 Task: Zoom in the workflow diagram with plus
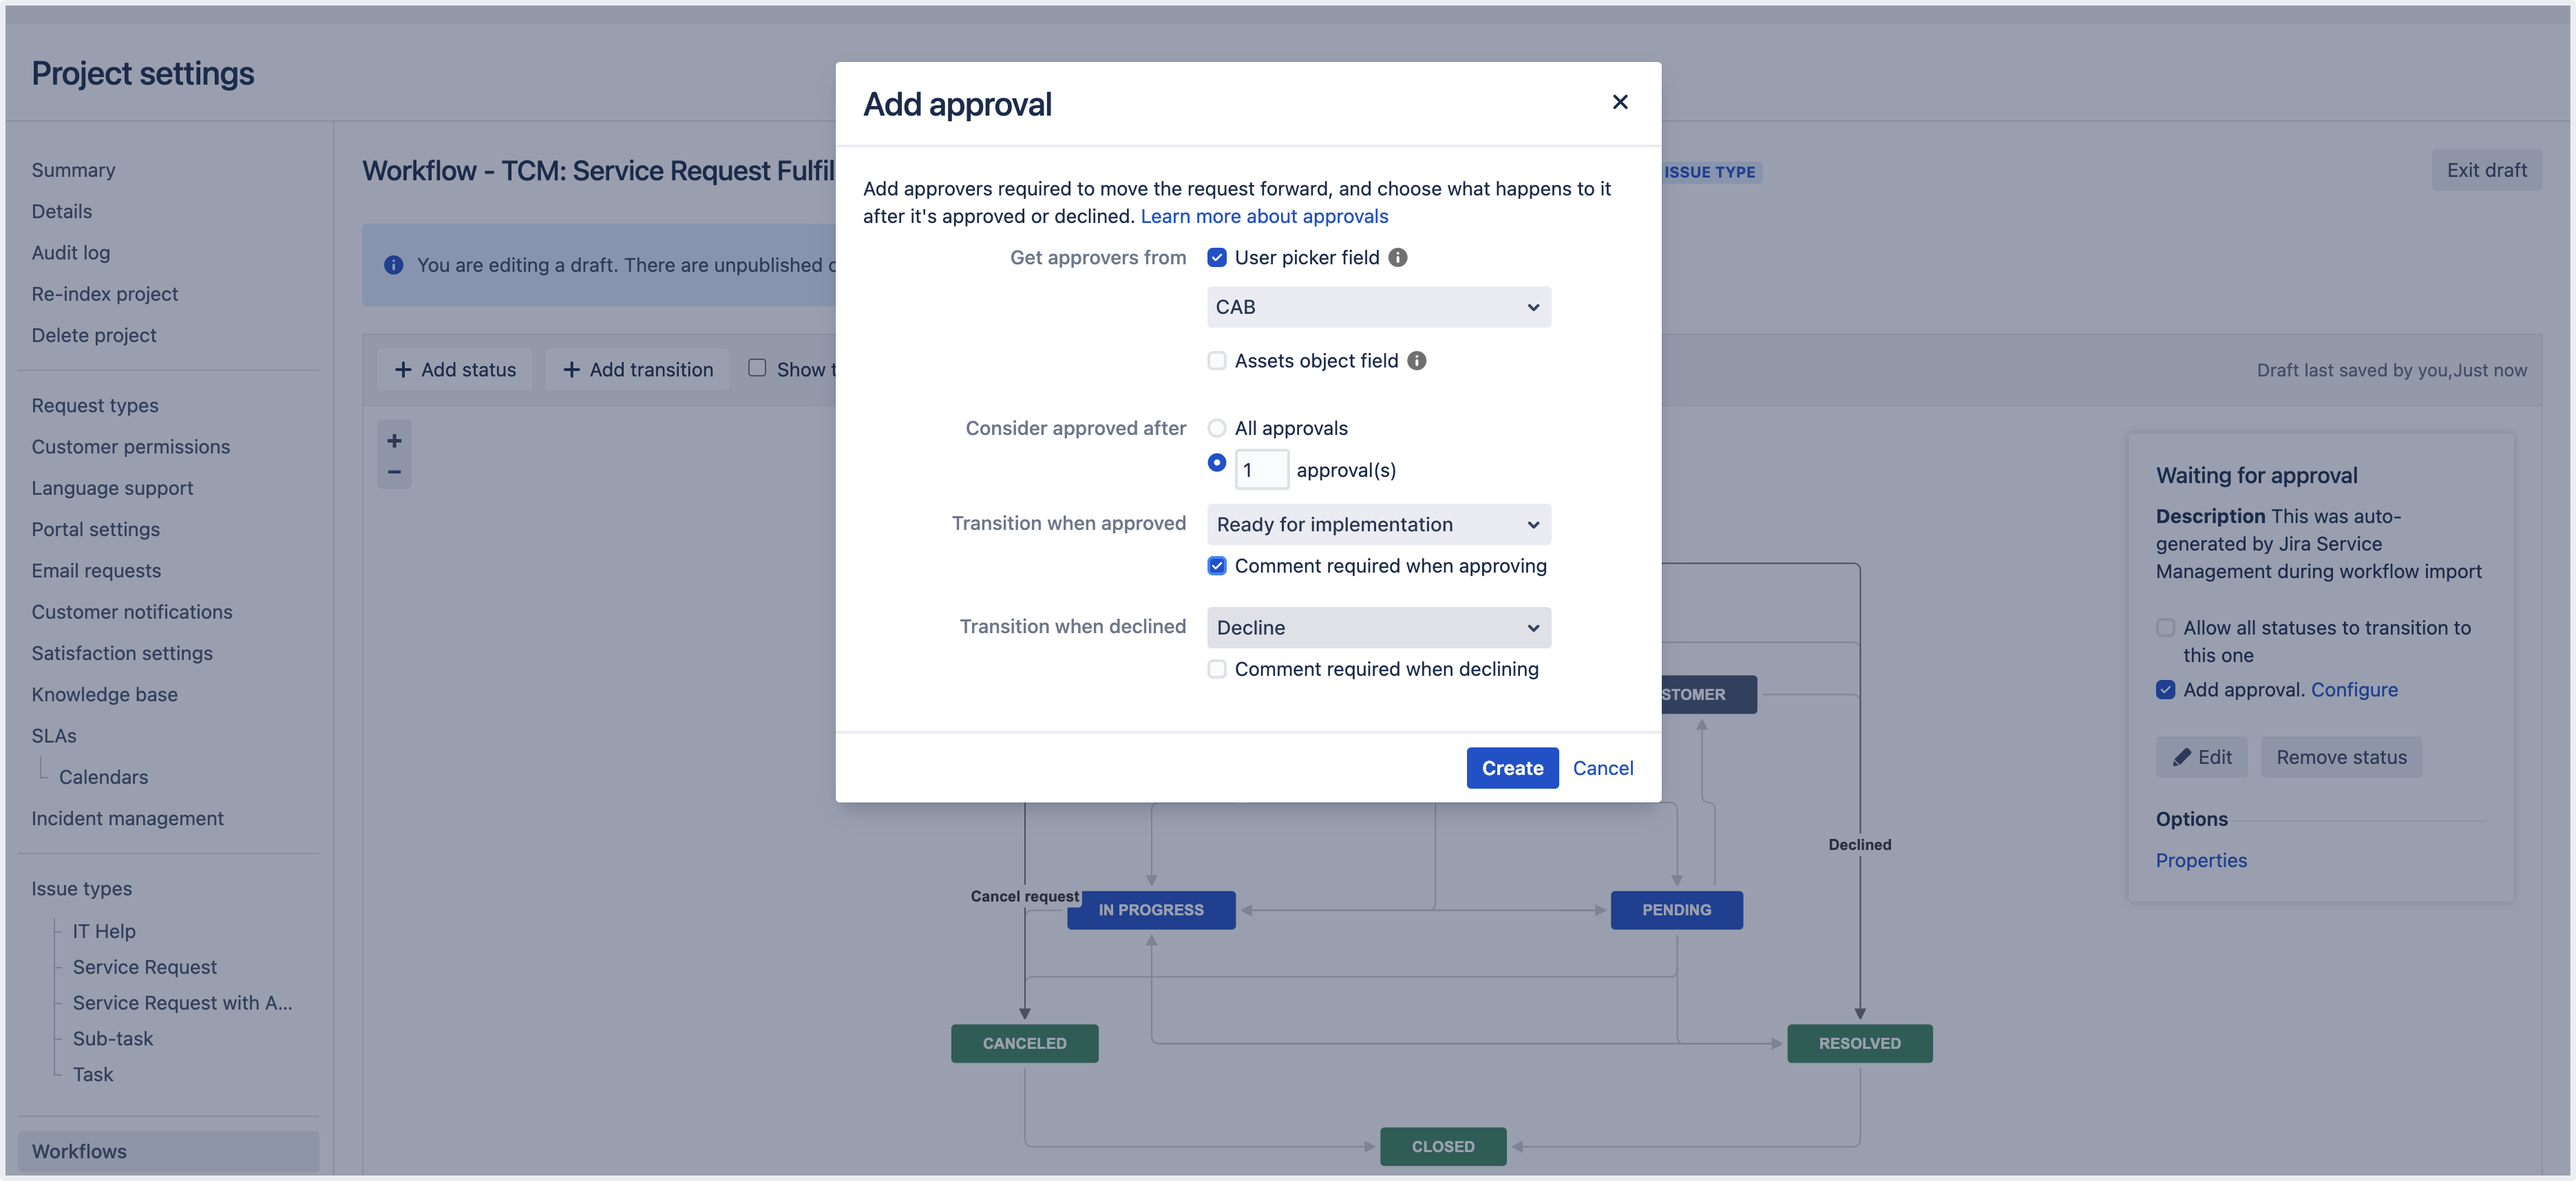coord(394,441)
